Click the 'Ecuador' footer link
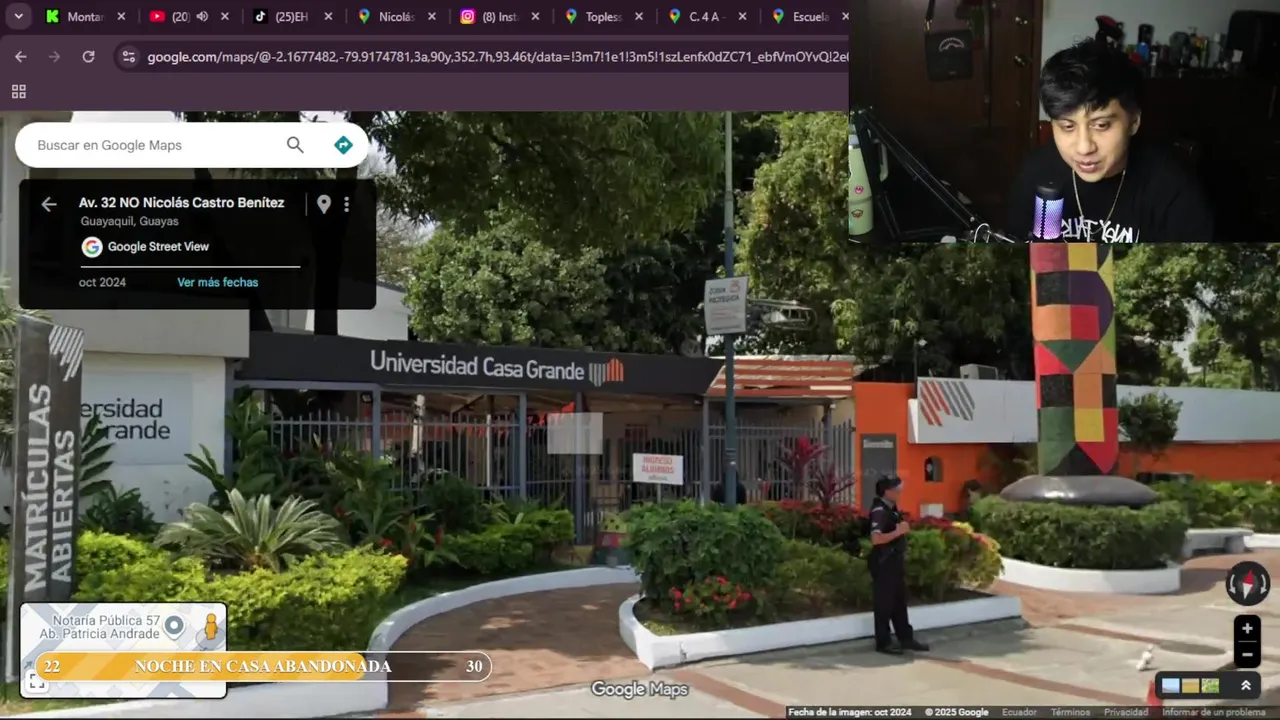The height and width of the screenshot is (720, 1280). point(1019,712)
